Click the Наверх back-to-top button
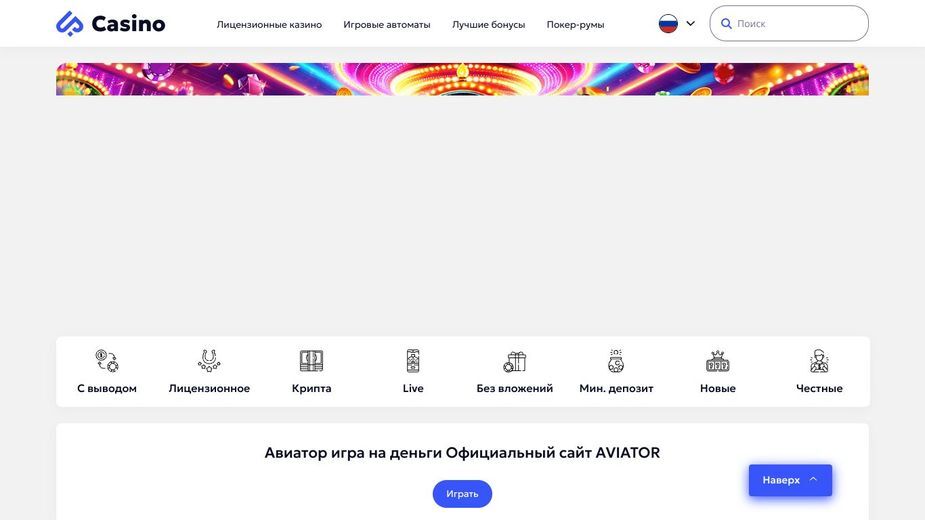925x520 pixels. click(x=790, y=480)
